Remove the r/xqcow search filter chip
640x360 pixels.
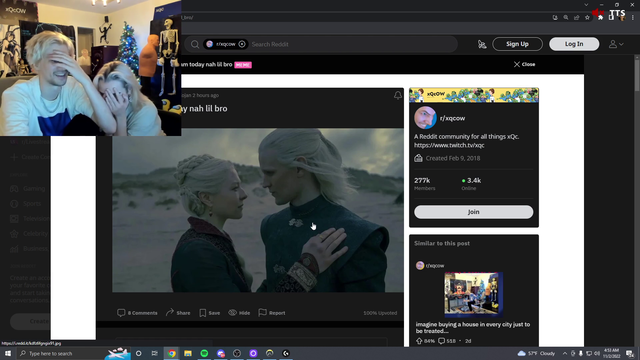tap(242, 44)
